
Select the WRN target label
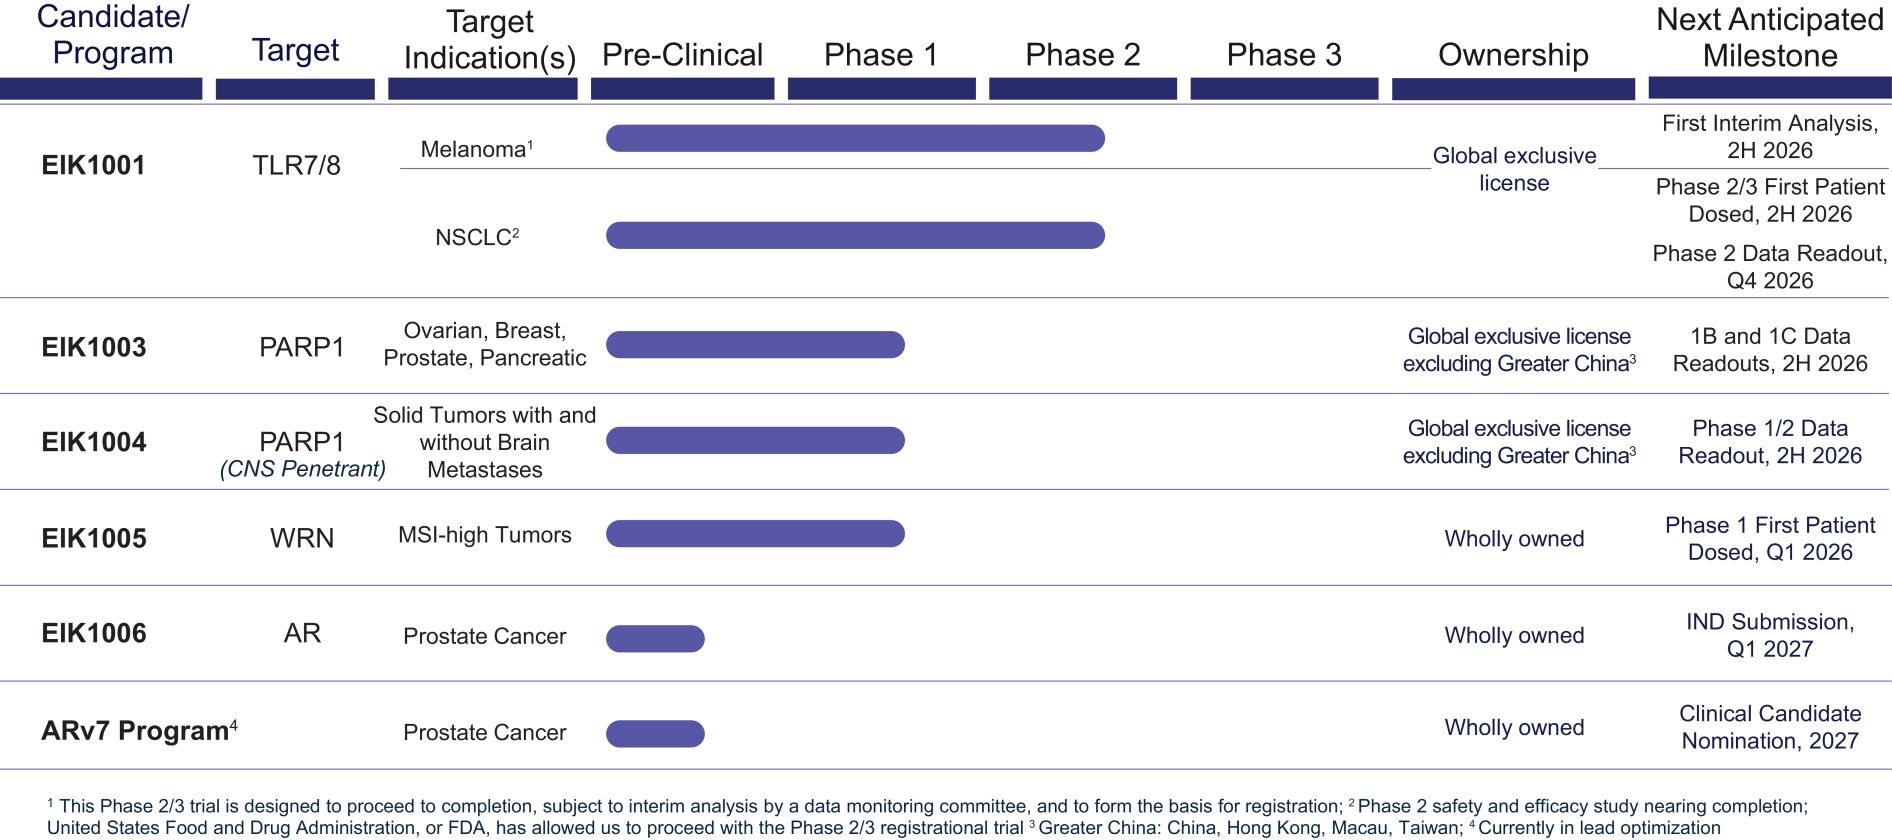click(x=302, y=538)
